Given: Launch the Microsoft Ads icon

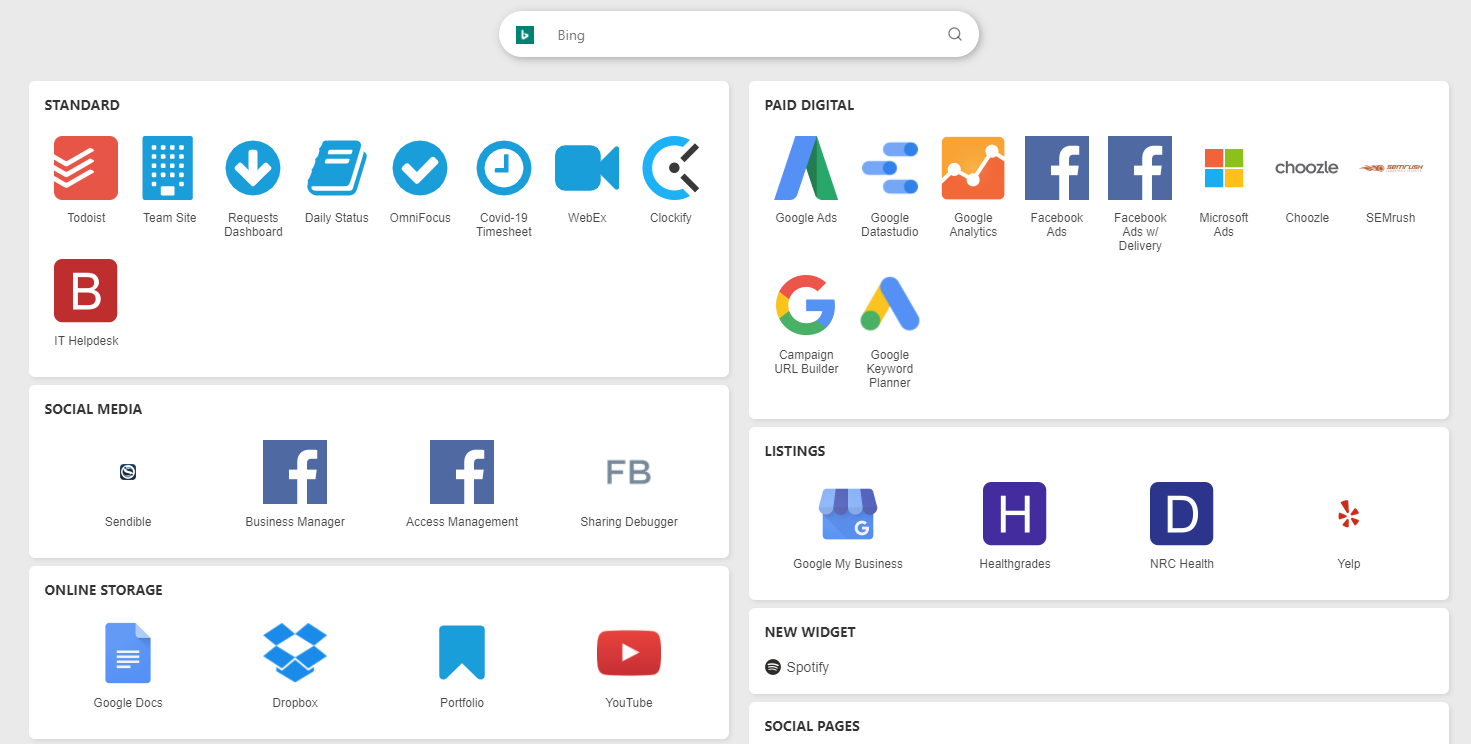Looking at the screenshot, I should coord(1224,168).
